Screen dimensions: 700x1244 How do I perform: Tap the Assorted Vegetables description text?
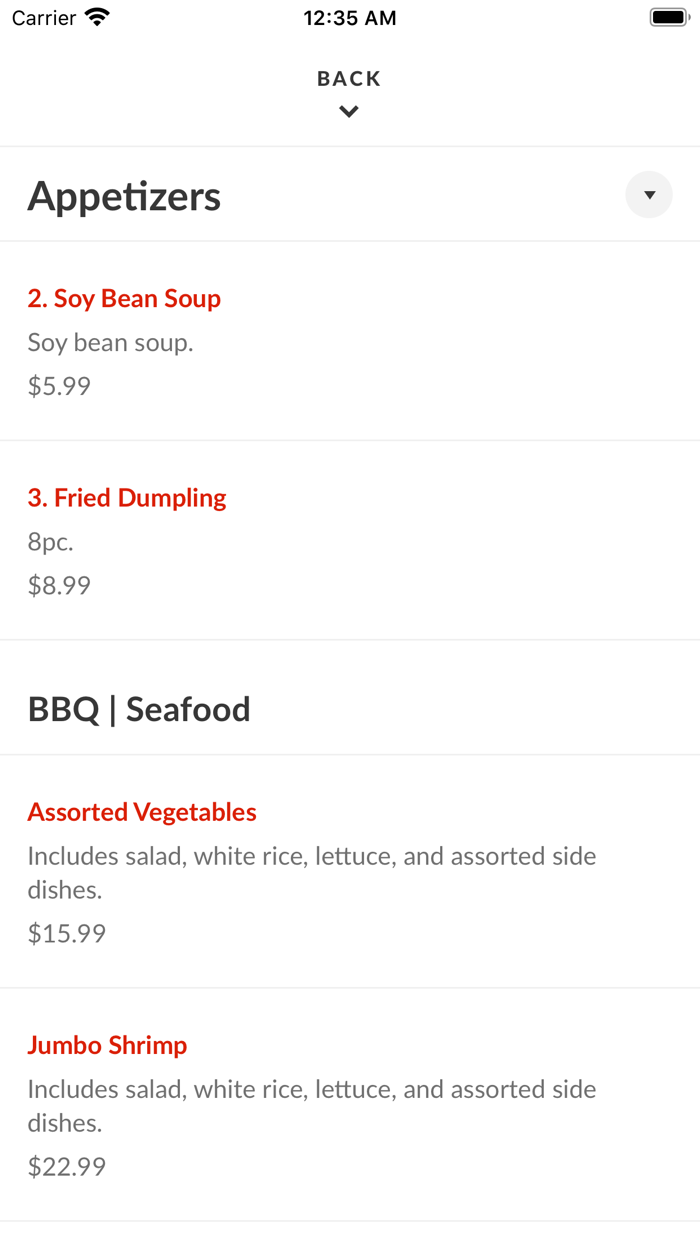(x=311, y=872)
